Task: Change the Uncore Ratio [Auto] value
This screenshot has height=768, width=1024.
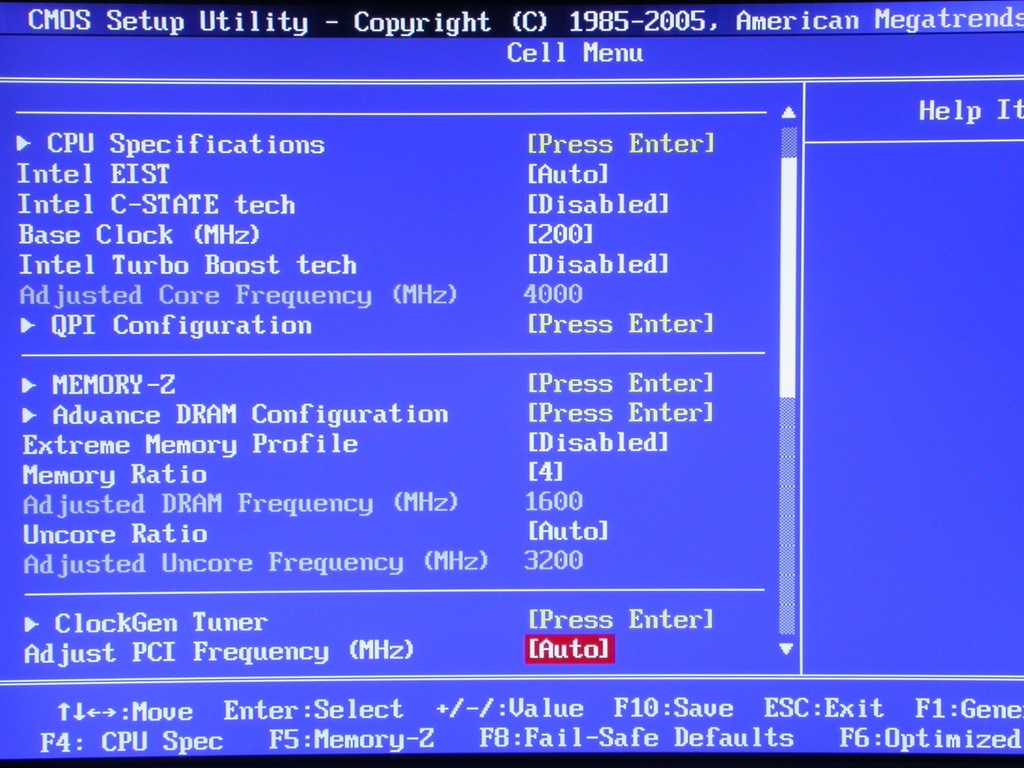Action: [568, 530]
